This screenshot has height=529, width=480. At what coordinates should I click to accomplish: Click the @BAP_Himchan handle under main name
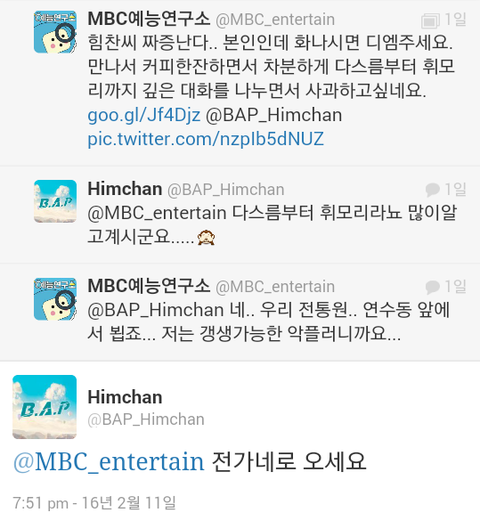pos(146,419)
